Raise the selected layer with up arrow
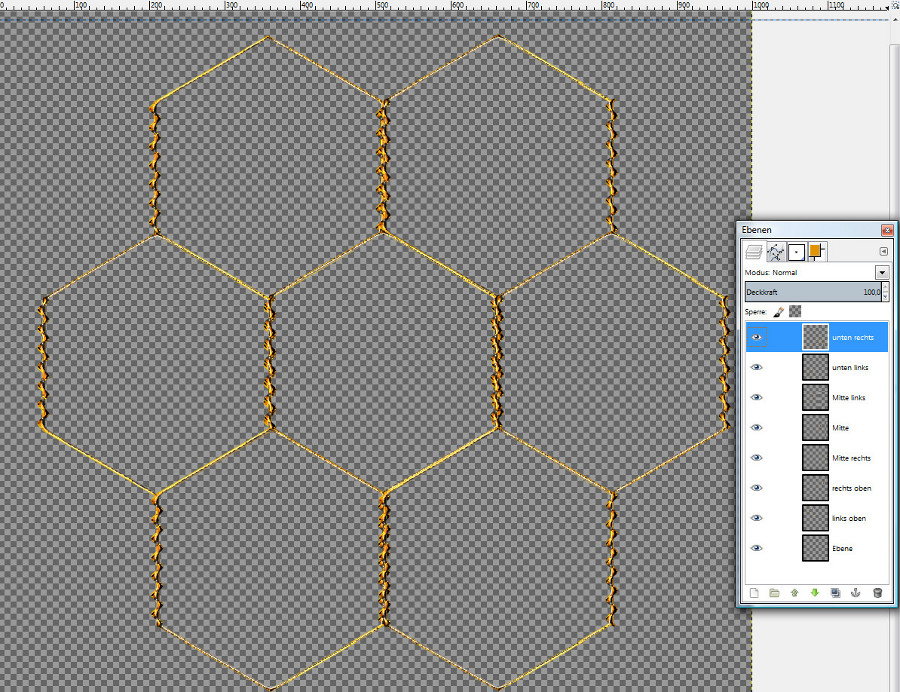The height and width of the screenshot is (692, 900). [795, 593]
